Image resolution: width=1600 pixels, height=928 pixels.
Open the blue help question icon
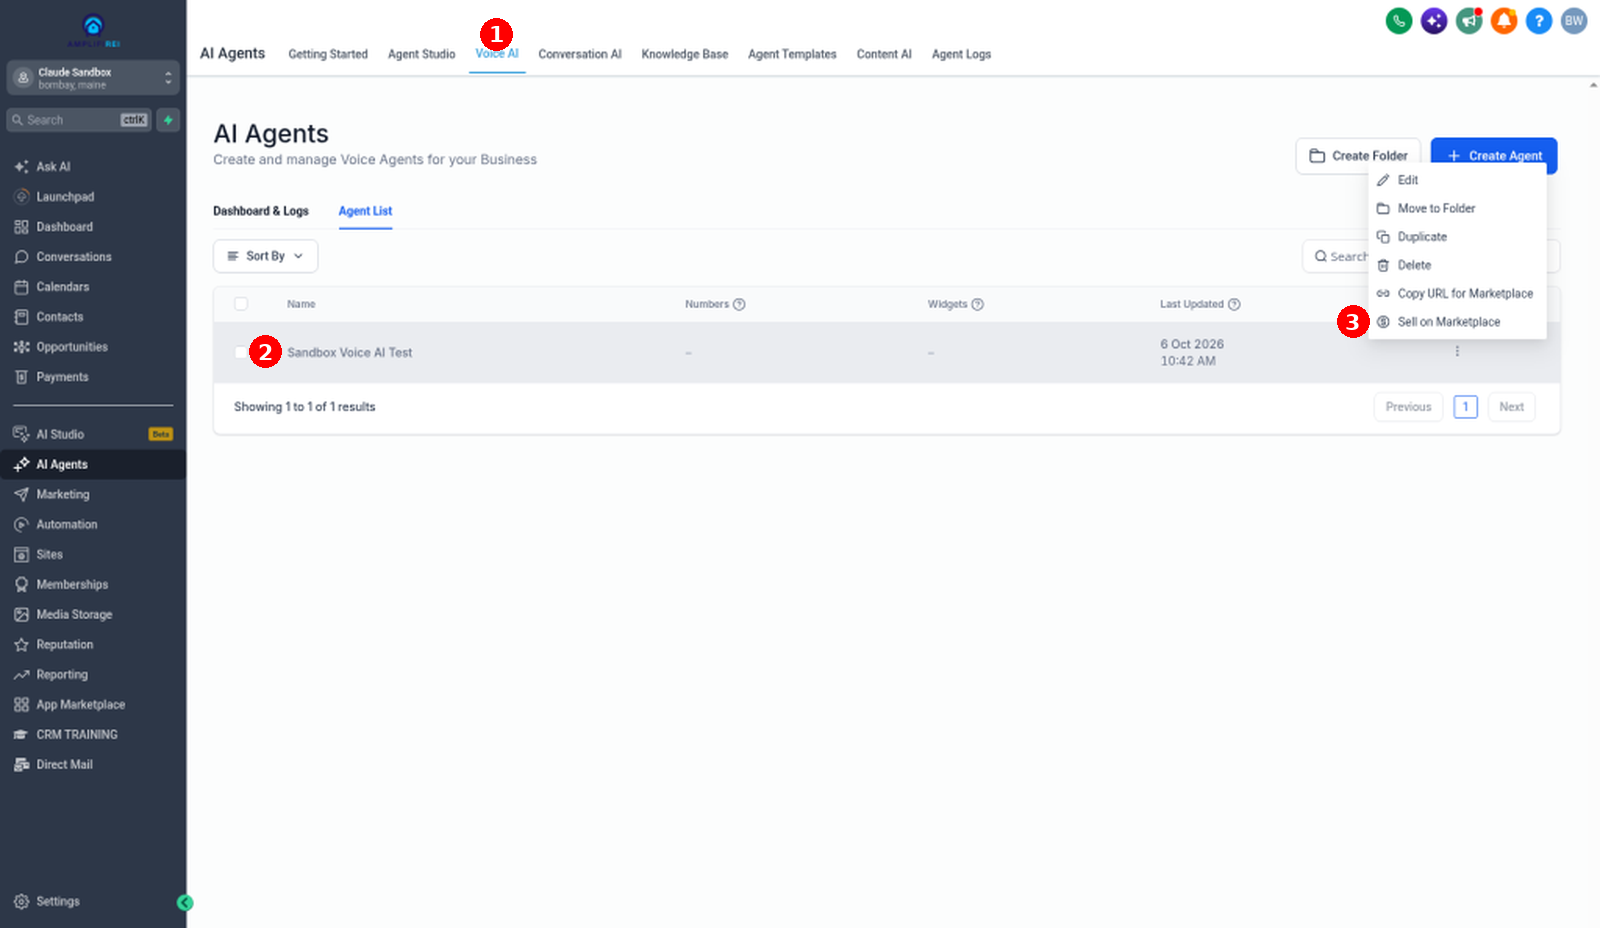[x=1538, y=21]
